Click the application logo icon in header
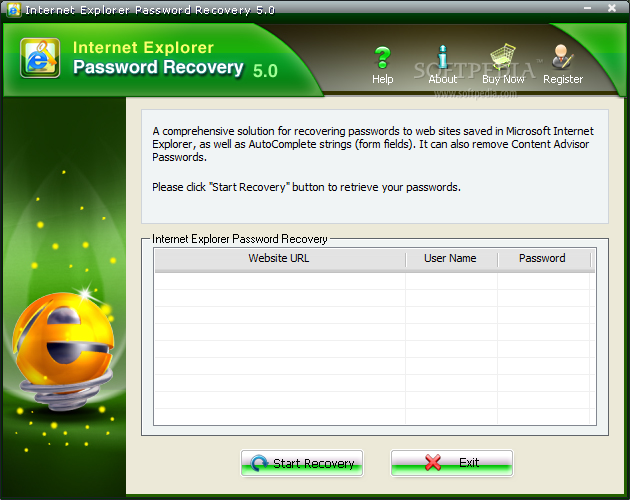Image resolution: width=630 pixels, height=500 pixels. [40, 58]
